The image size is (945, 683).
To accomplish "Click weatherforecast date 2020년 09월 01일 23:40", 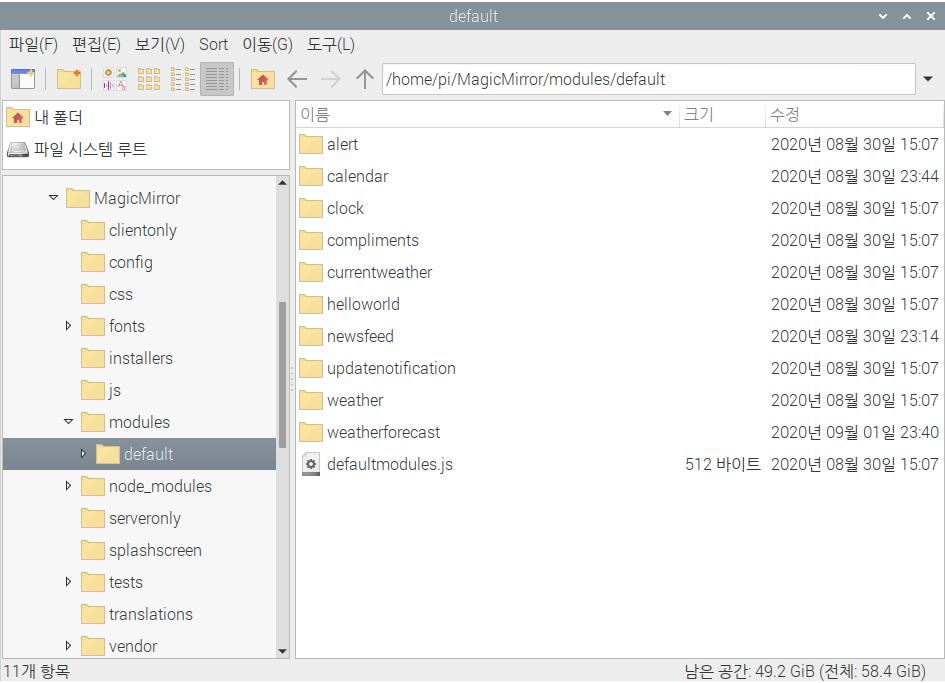I will click(x=855, y=432).
